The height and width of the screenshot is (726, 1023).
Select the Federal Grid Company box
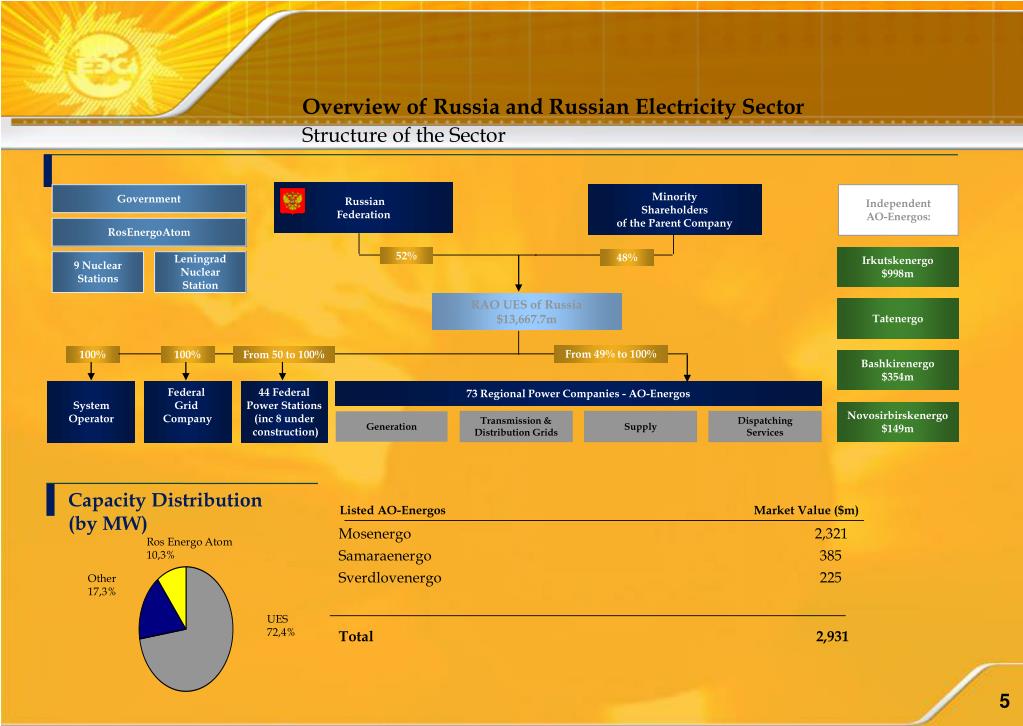(x=187, y=412)
